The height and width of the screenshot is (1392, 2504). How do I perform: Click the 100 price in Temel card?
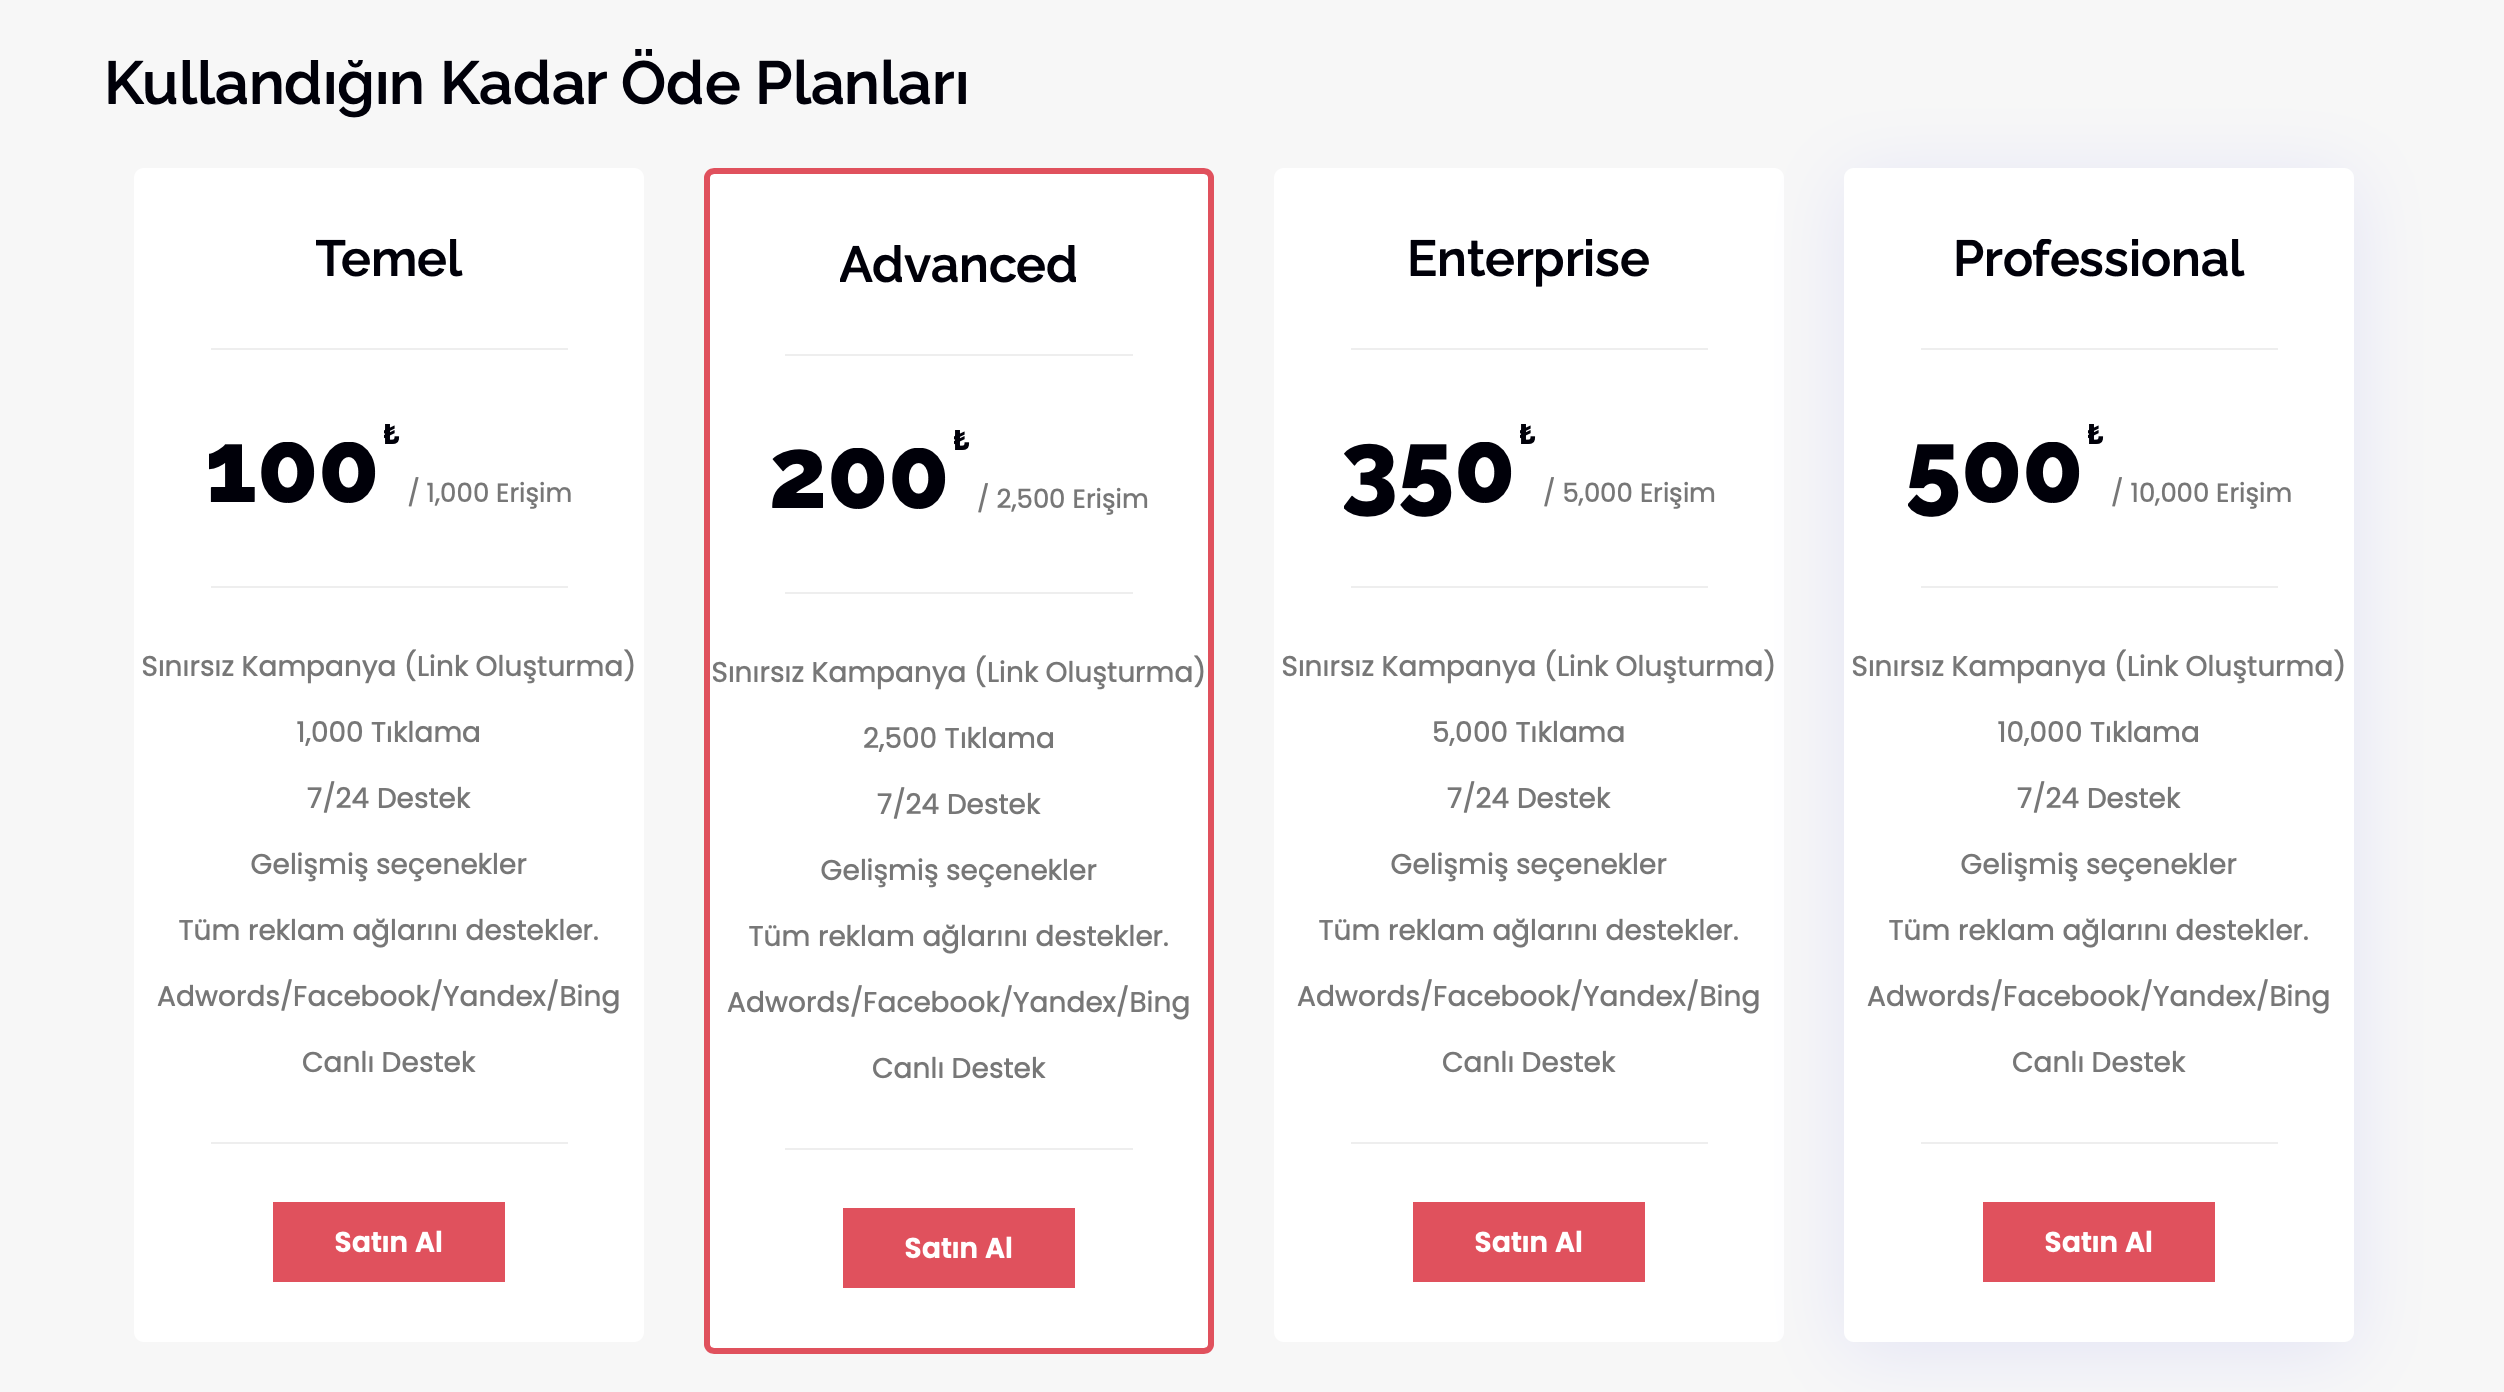[291, 473]
